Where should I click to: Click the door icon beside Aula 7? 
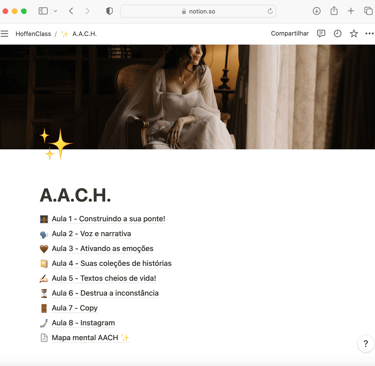(x=44, y=308)
